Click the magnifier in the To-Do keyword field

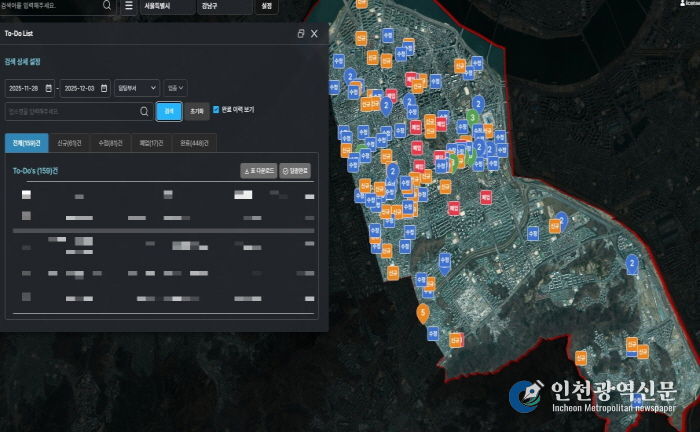144,111
